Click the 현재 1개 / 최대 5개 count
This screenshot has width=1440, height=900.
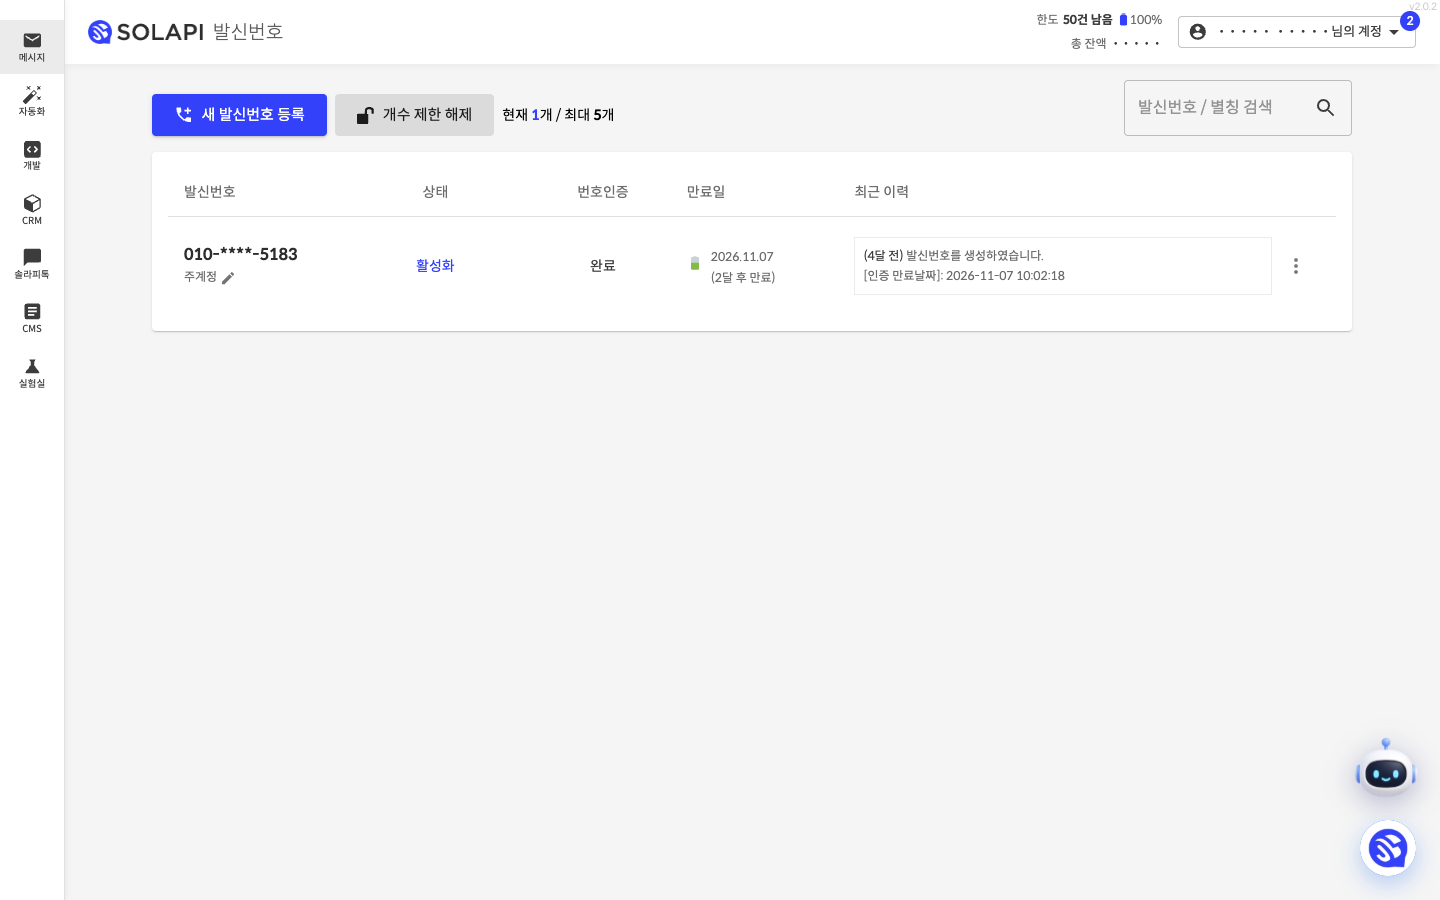tap(558, 115)
